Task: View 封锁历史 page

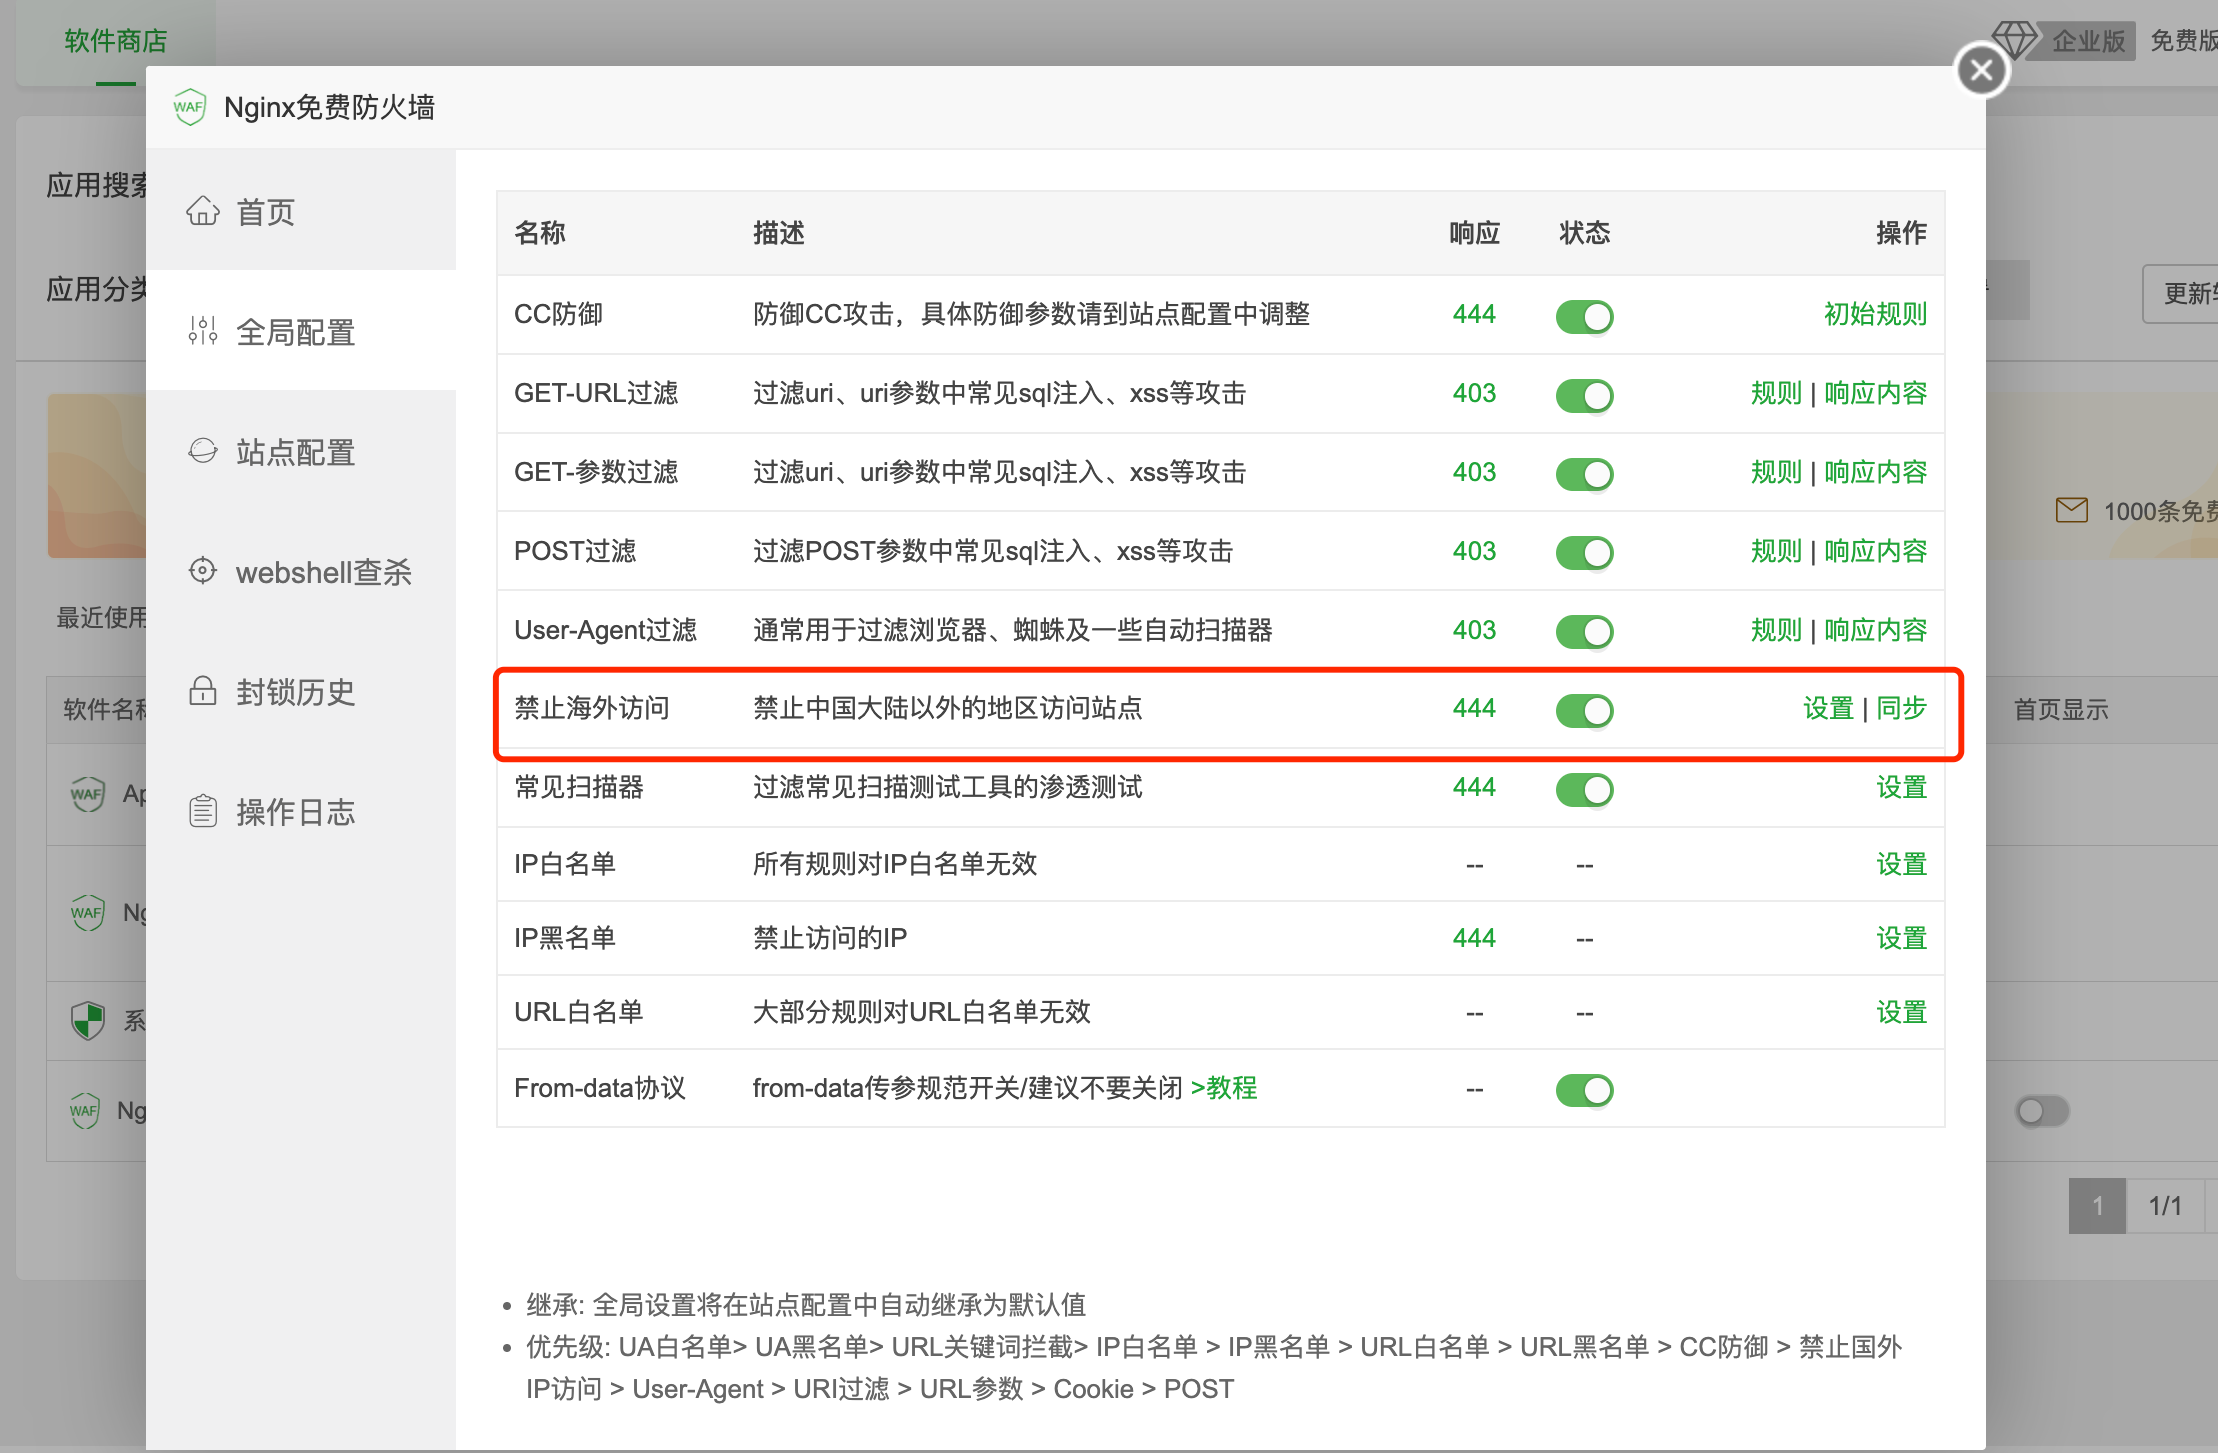Action: tap(301, 692)
